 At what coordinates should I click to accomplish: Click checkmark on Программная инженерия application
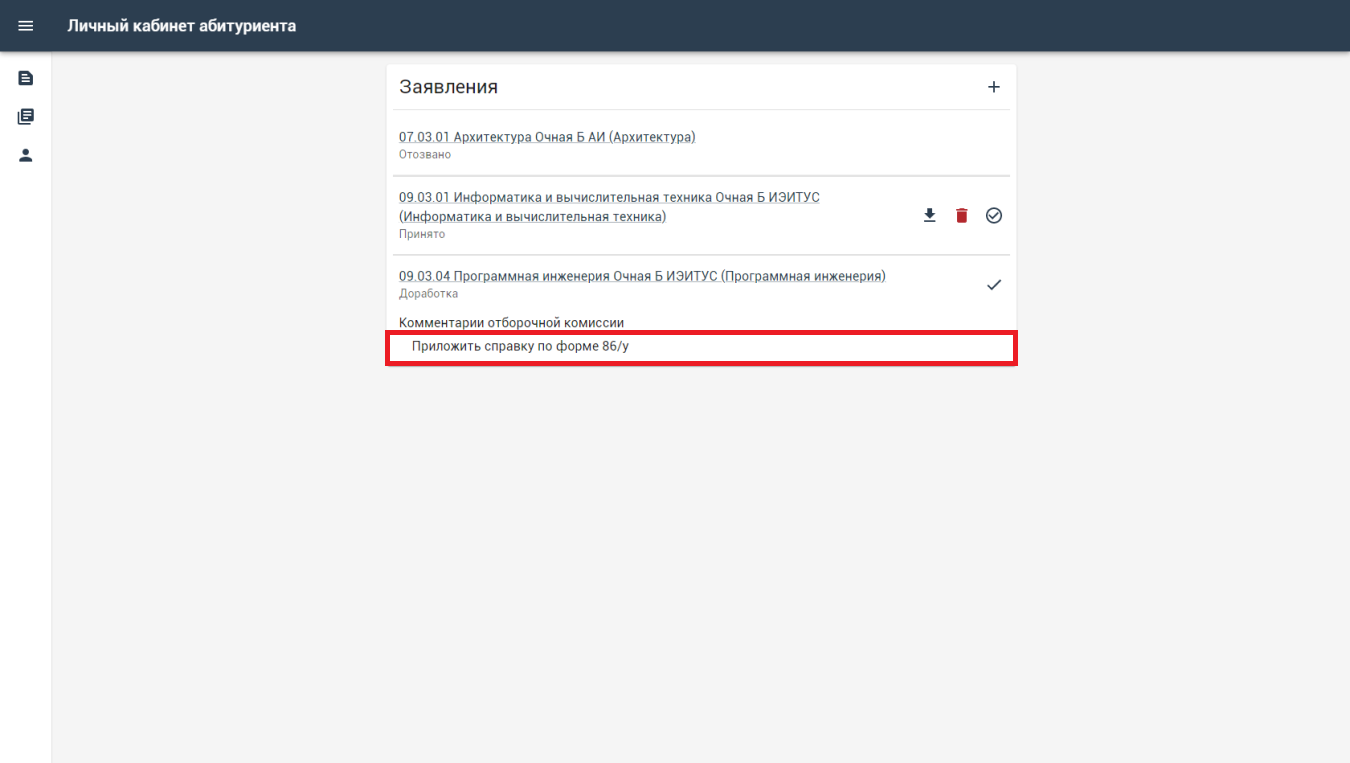tap(994, 285)
